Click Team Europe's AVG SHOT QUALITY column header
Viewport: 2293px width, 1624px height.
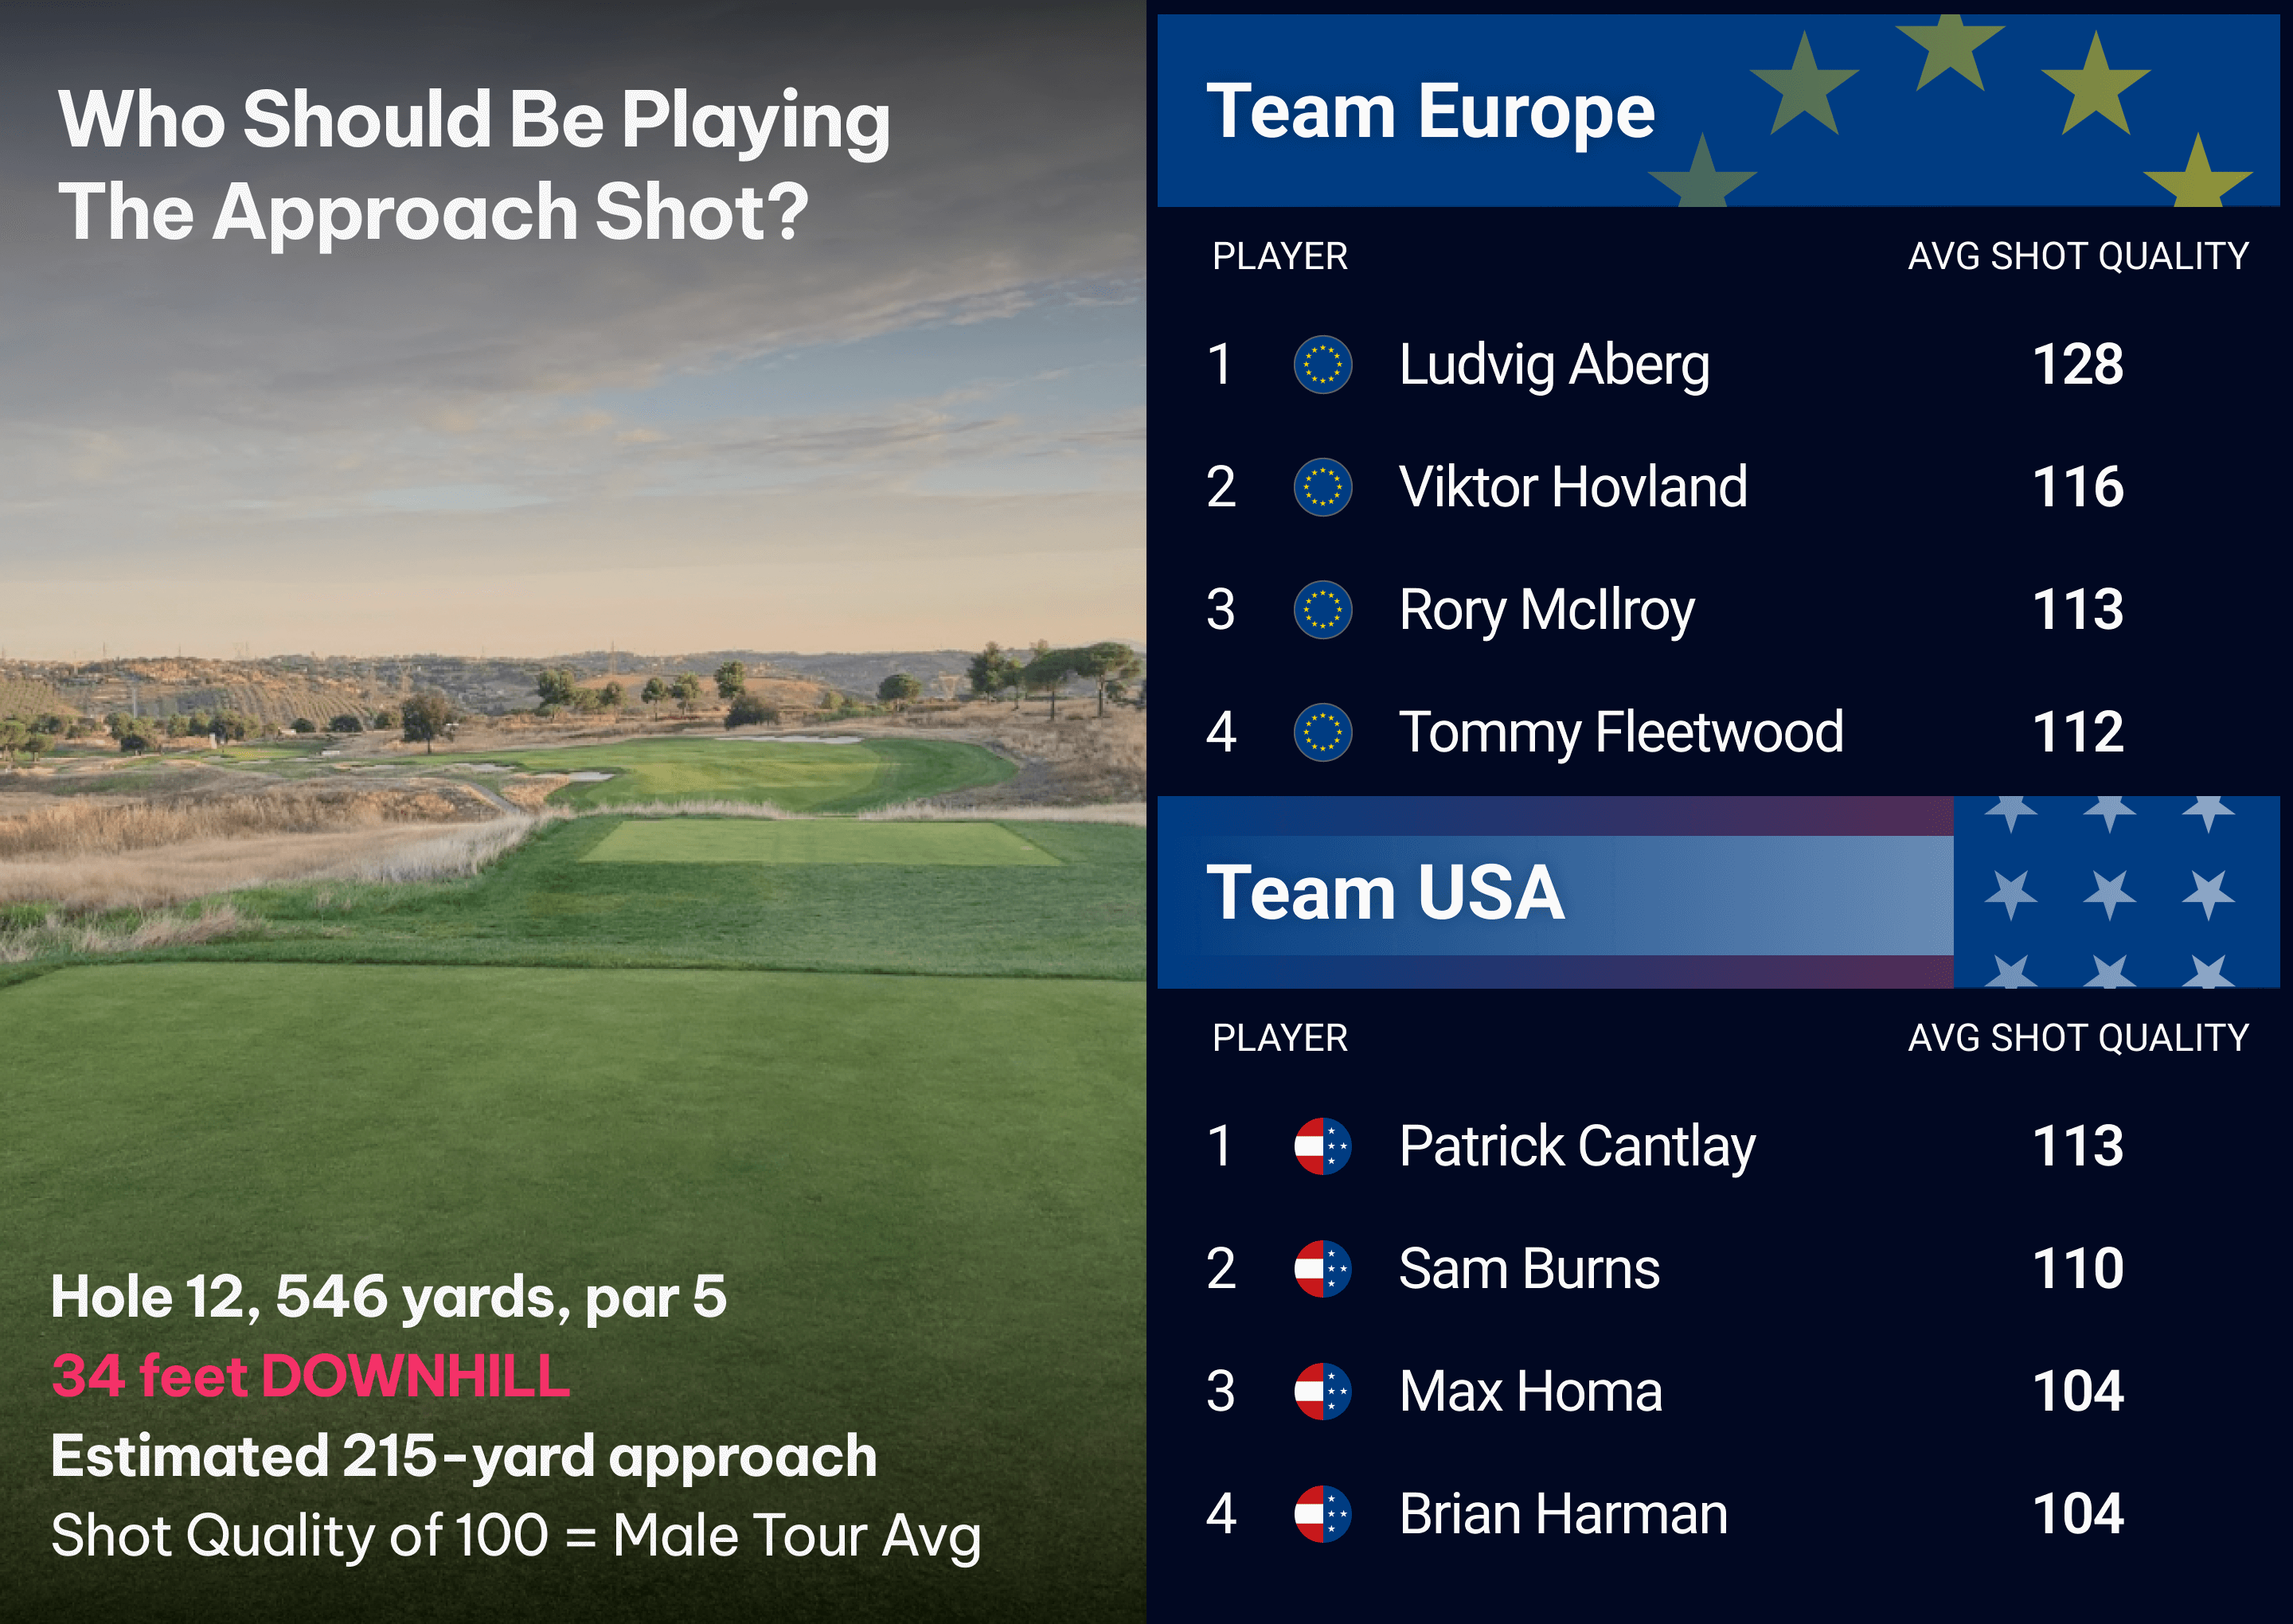pyautogui.click(x=2077, y=257)
